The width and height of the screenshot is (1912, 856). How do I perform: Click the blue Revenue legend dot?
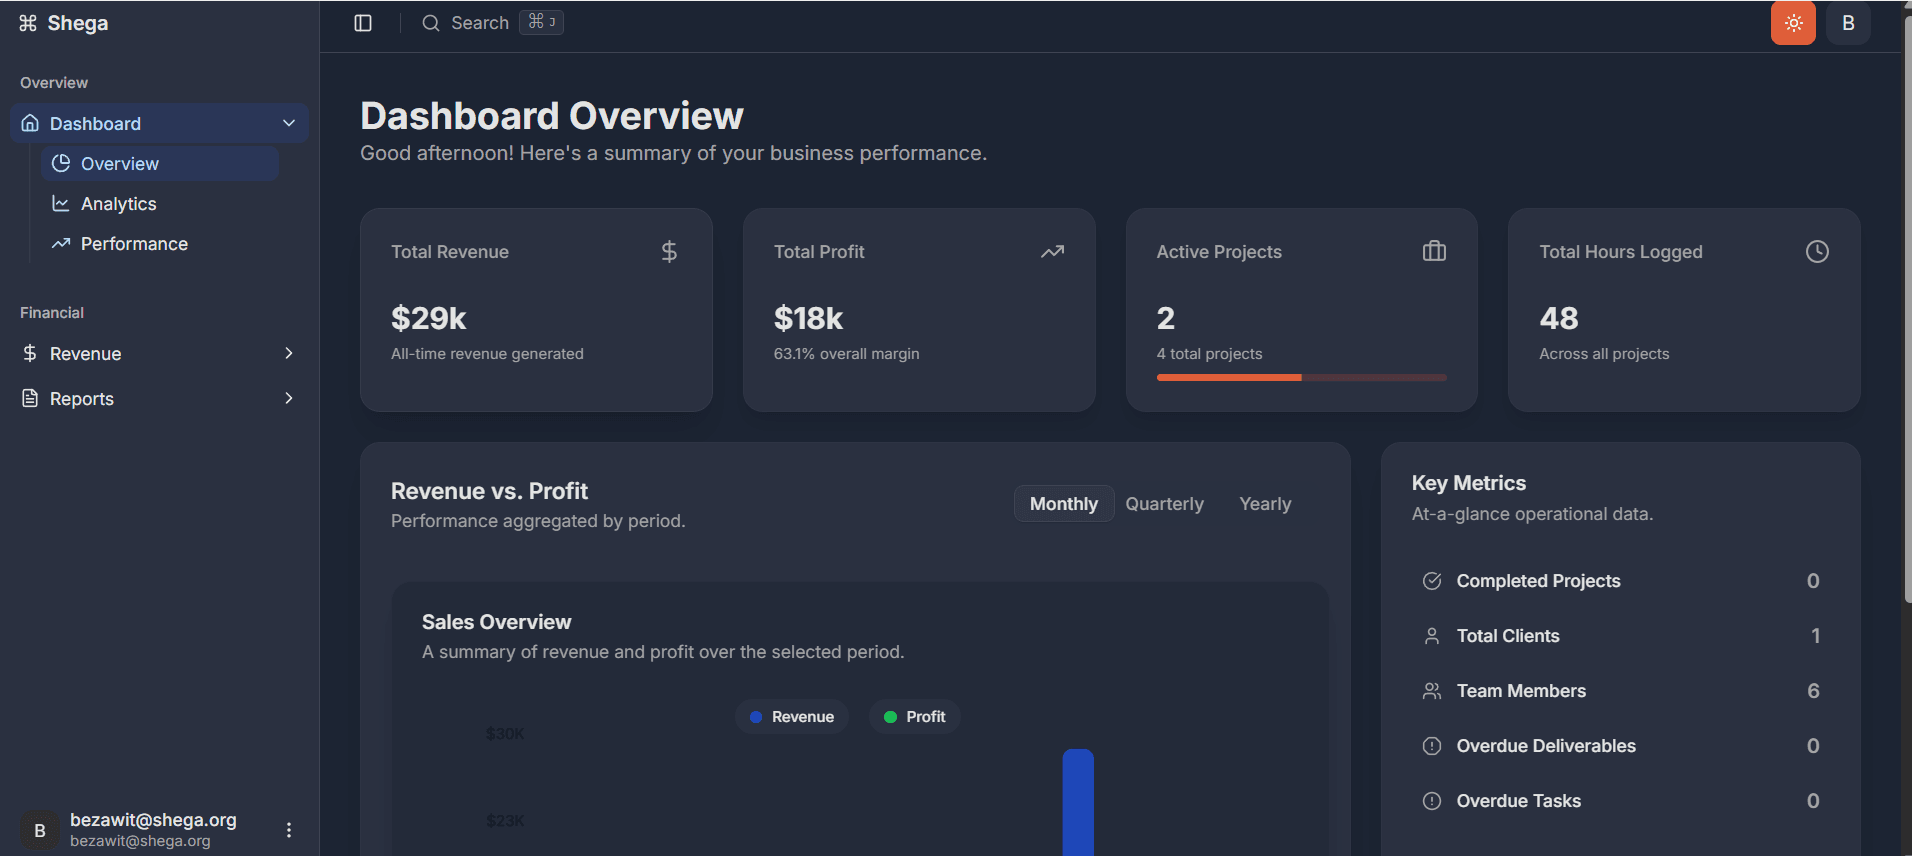[756, 717]
